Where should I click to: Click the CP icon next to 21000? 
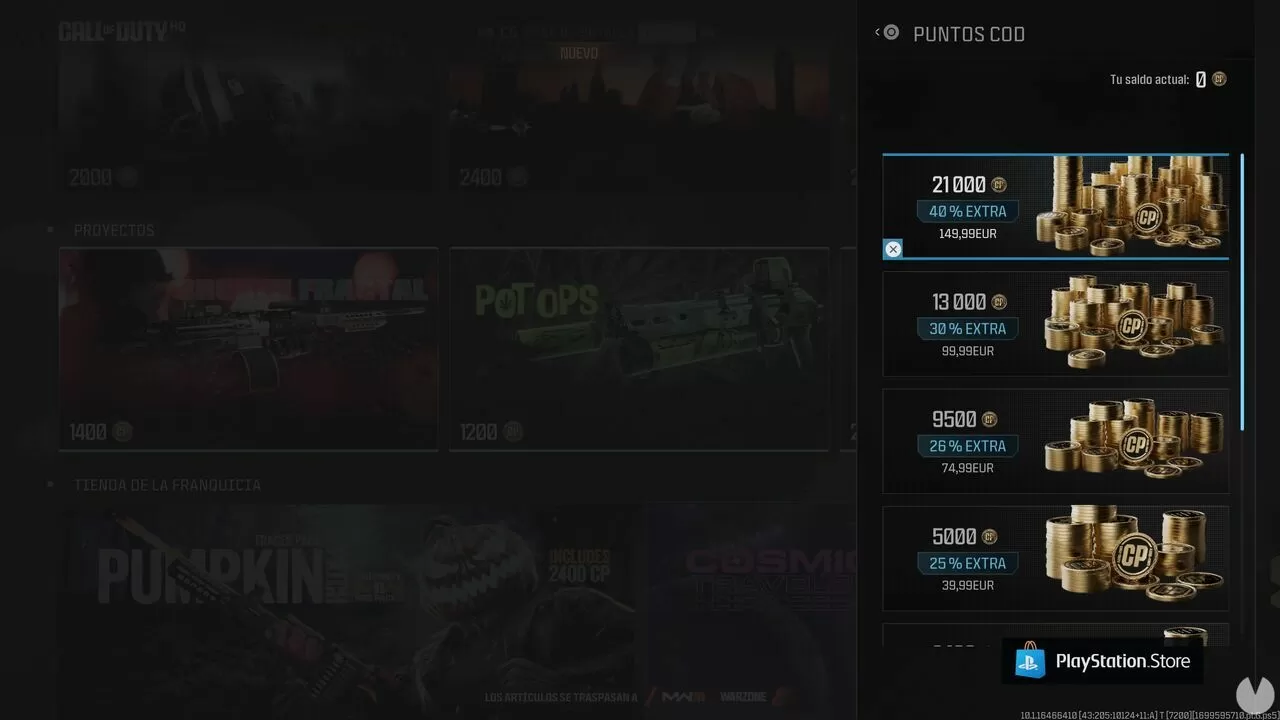tap(998, 185)
